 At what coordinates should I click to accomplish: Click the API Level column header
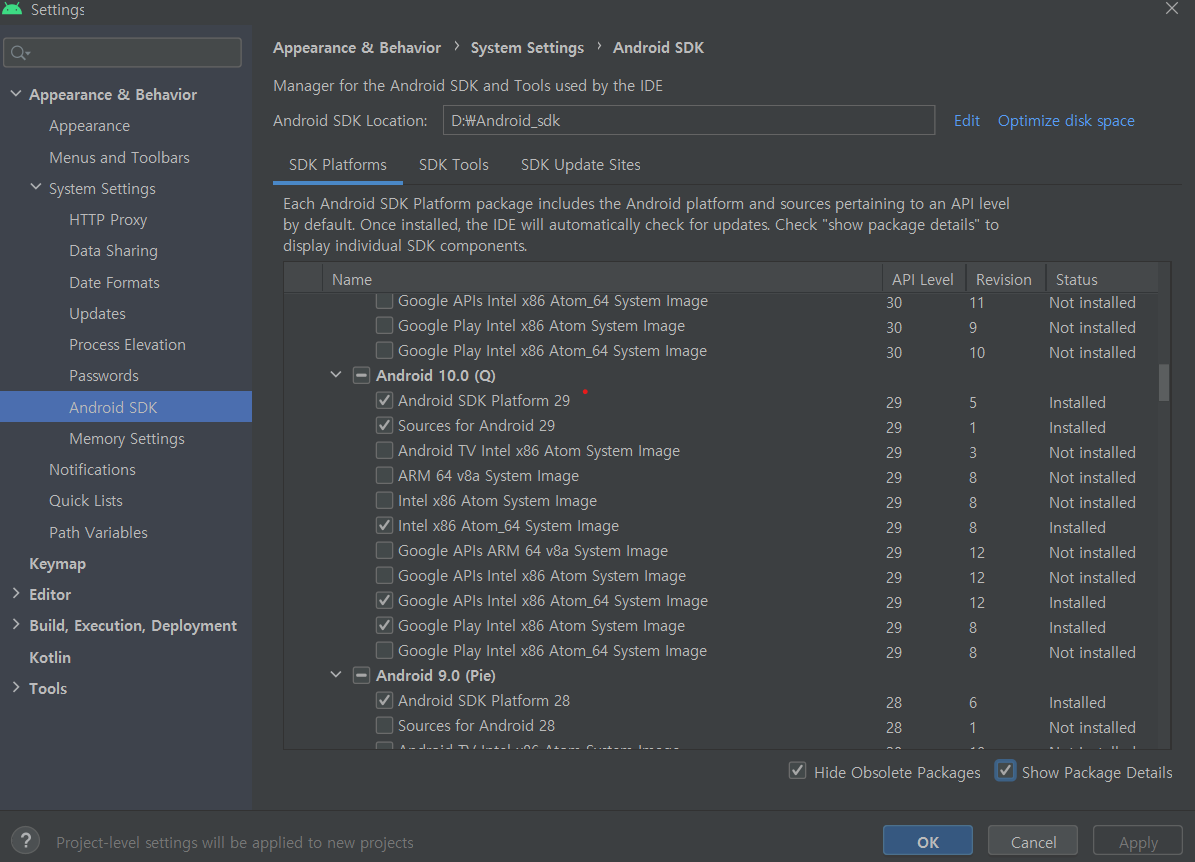[923, 279]
